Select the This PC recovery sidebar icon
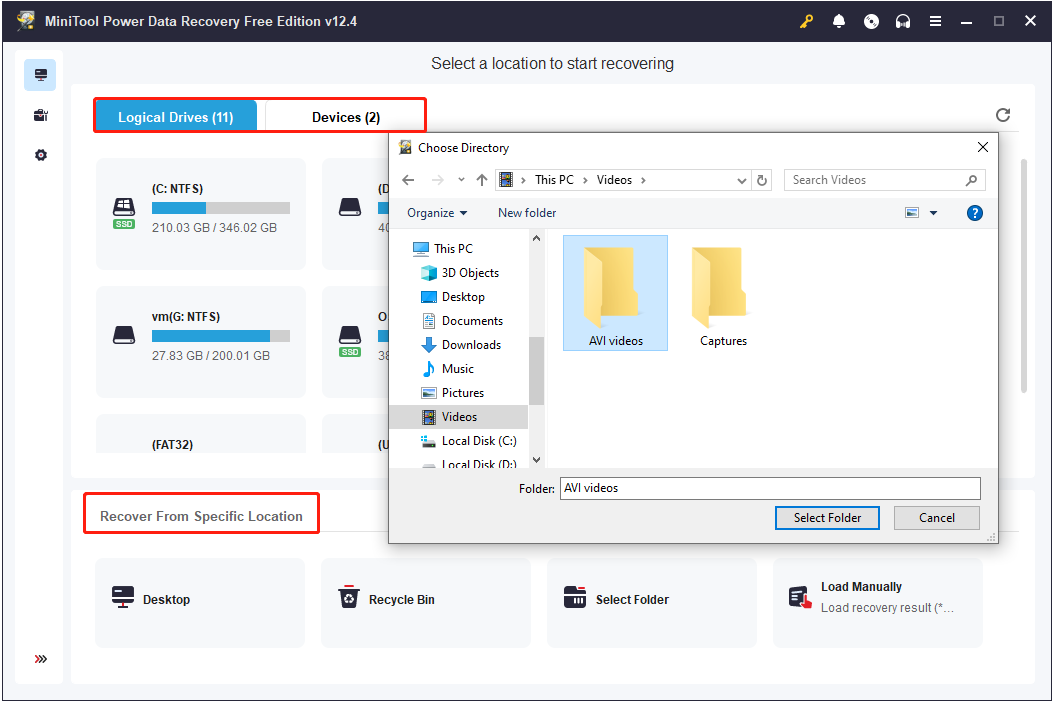The height and width of the screenshot is (704, 1054). coord(40,75)
